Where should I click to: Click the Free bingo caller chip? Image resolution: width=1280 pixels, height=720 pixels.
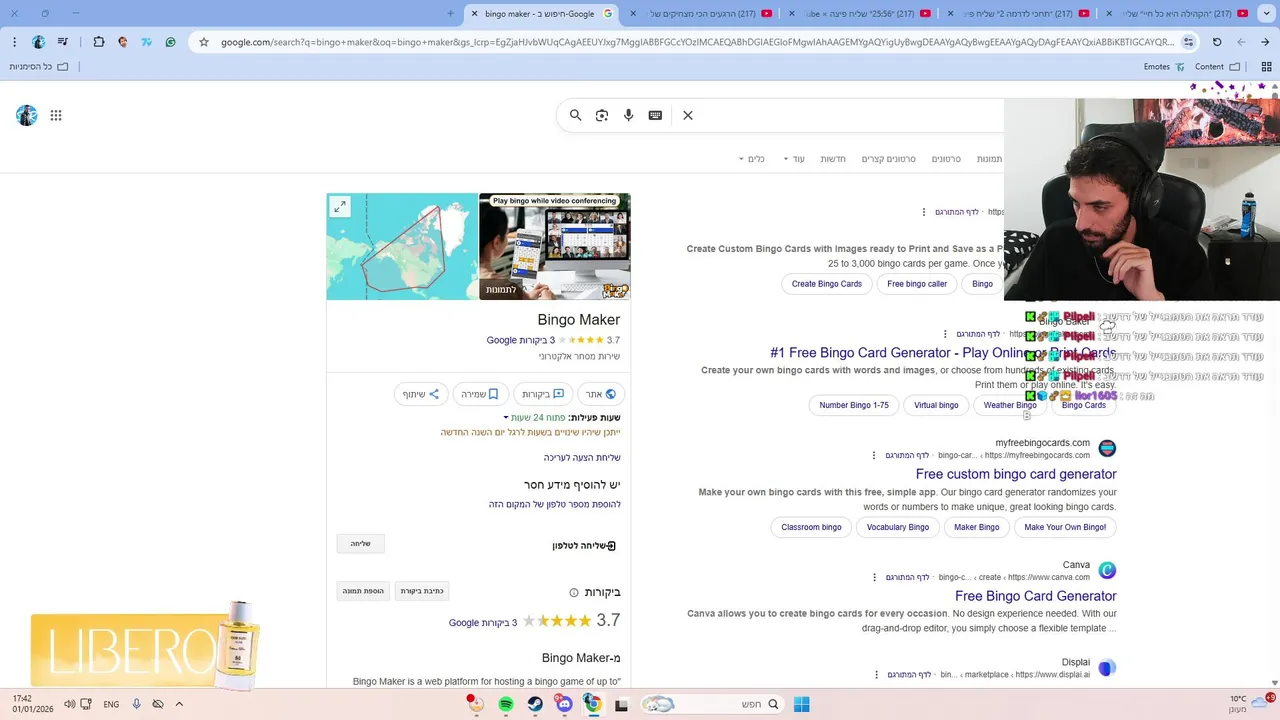pos(917,284)
